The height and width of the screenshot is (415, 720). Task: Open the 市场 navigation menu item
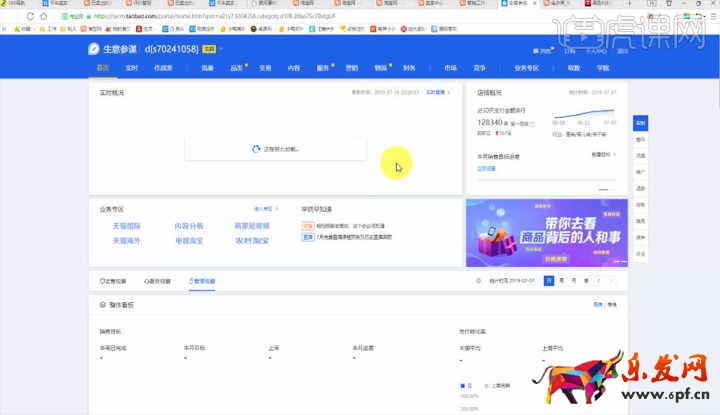pyautogui.click(x=451, y=68)
